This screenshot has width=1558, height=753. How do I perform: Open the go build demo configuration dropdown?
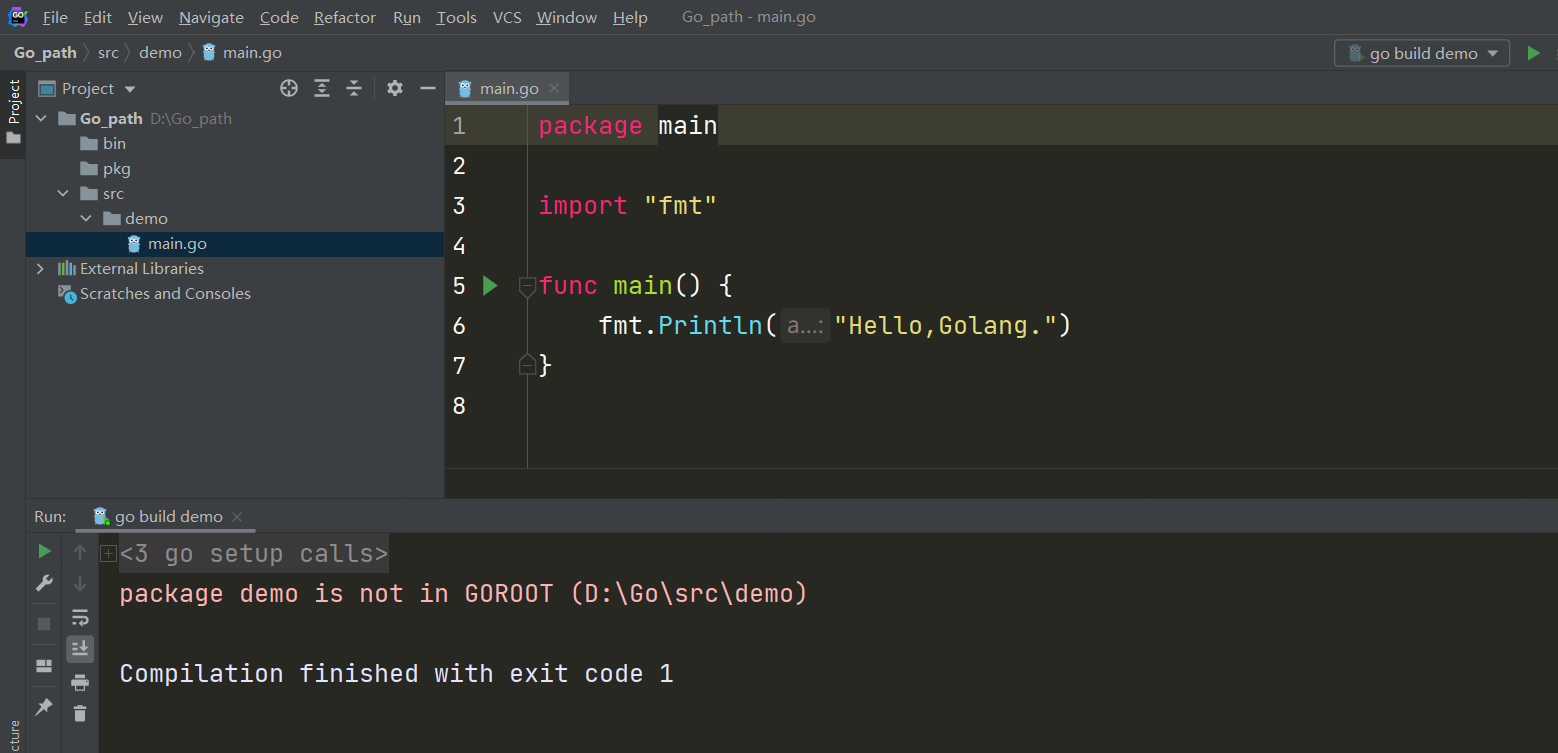click(1422, 53)
